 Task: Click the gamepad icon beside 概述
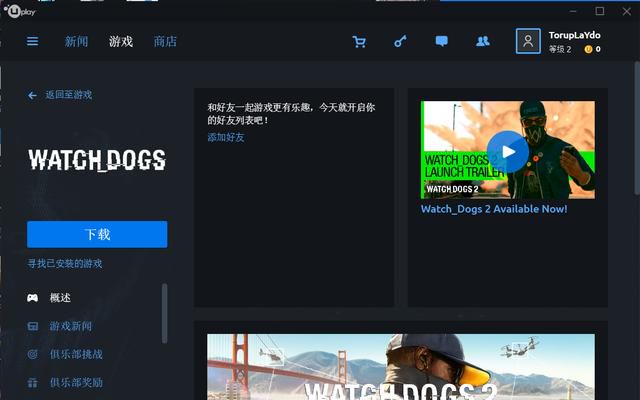pos(33,298)
